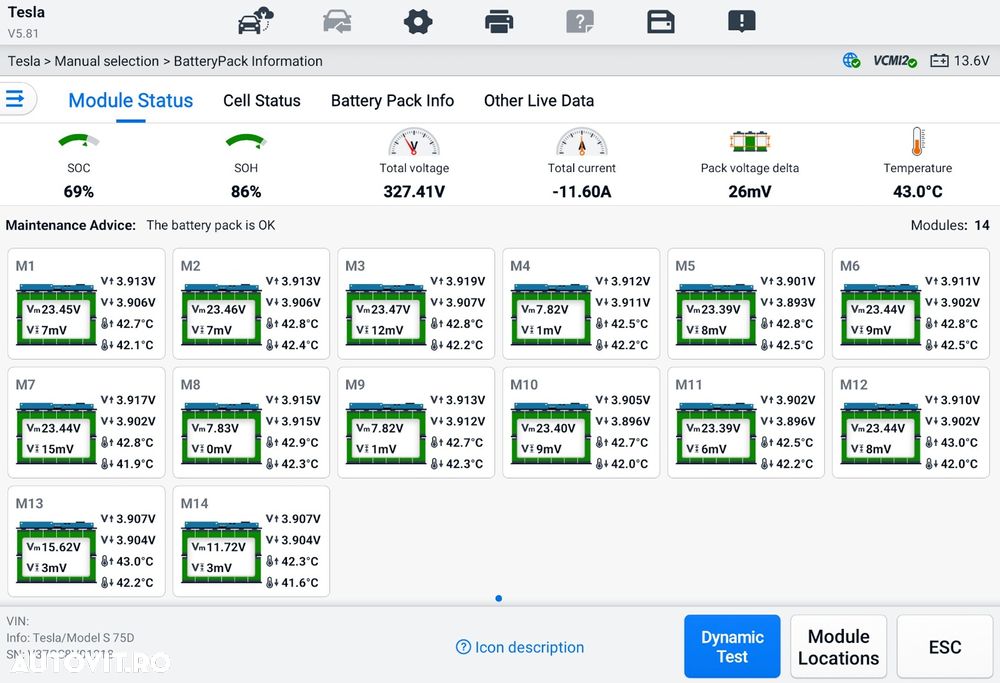Select the M5 module card
The height and width of the screenshot is (683, 1000).
746,304
